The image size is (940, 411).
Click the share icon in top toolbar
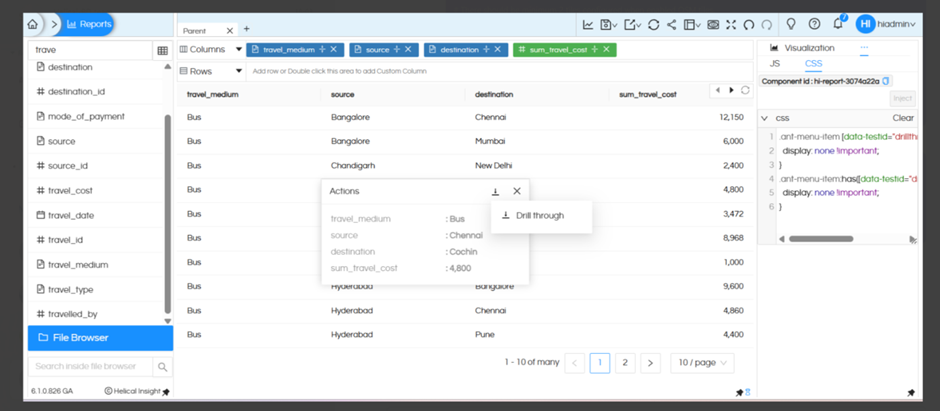point(672,25)
